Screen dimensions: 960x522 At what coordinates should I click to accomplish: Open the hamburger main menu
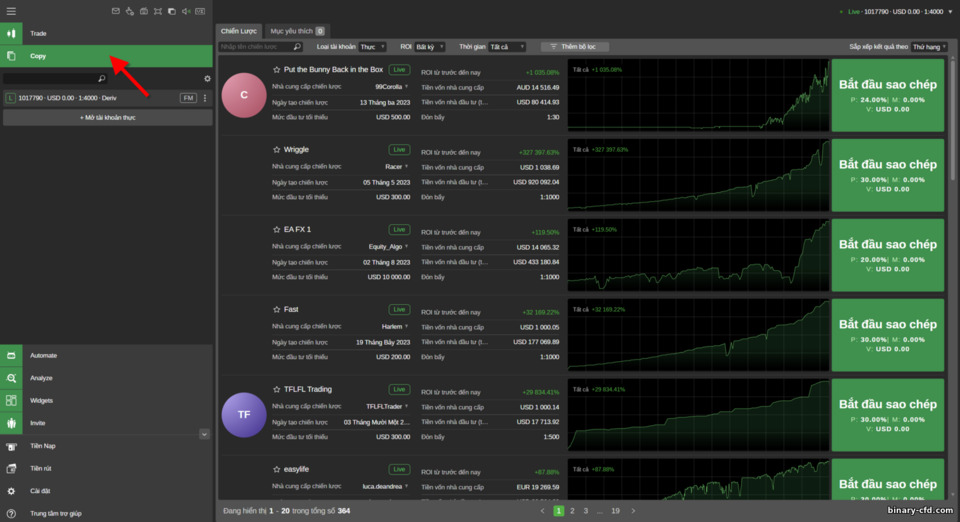11,11
